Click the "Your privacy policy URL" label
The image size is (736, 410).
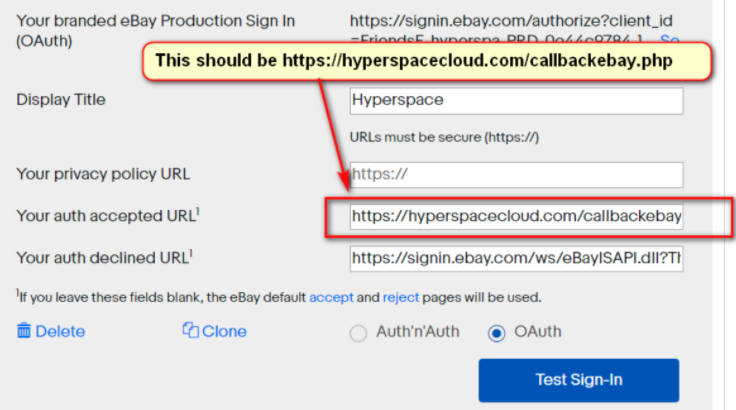[103, 174]
